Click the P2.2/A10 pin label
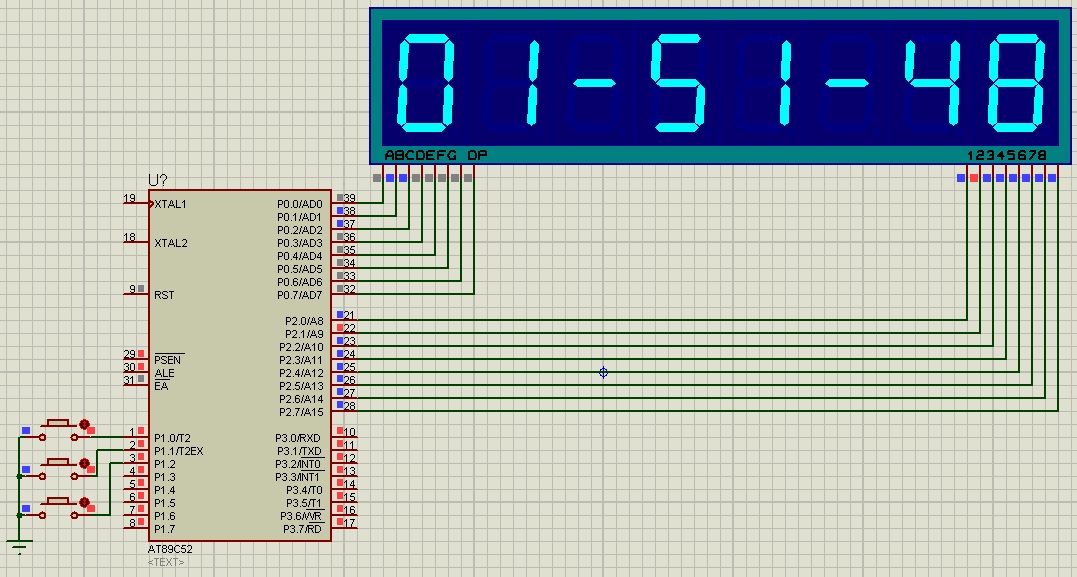The width and height of the screenshot is (1077, 577). click(x=301, y=348)
